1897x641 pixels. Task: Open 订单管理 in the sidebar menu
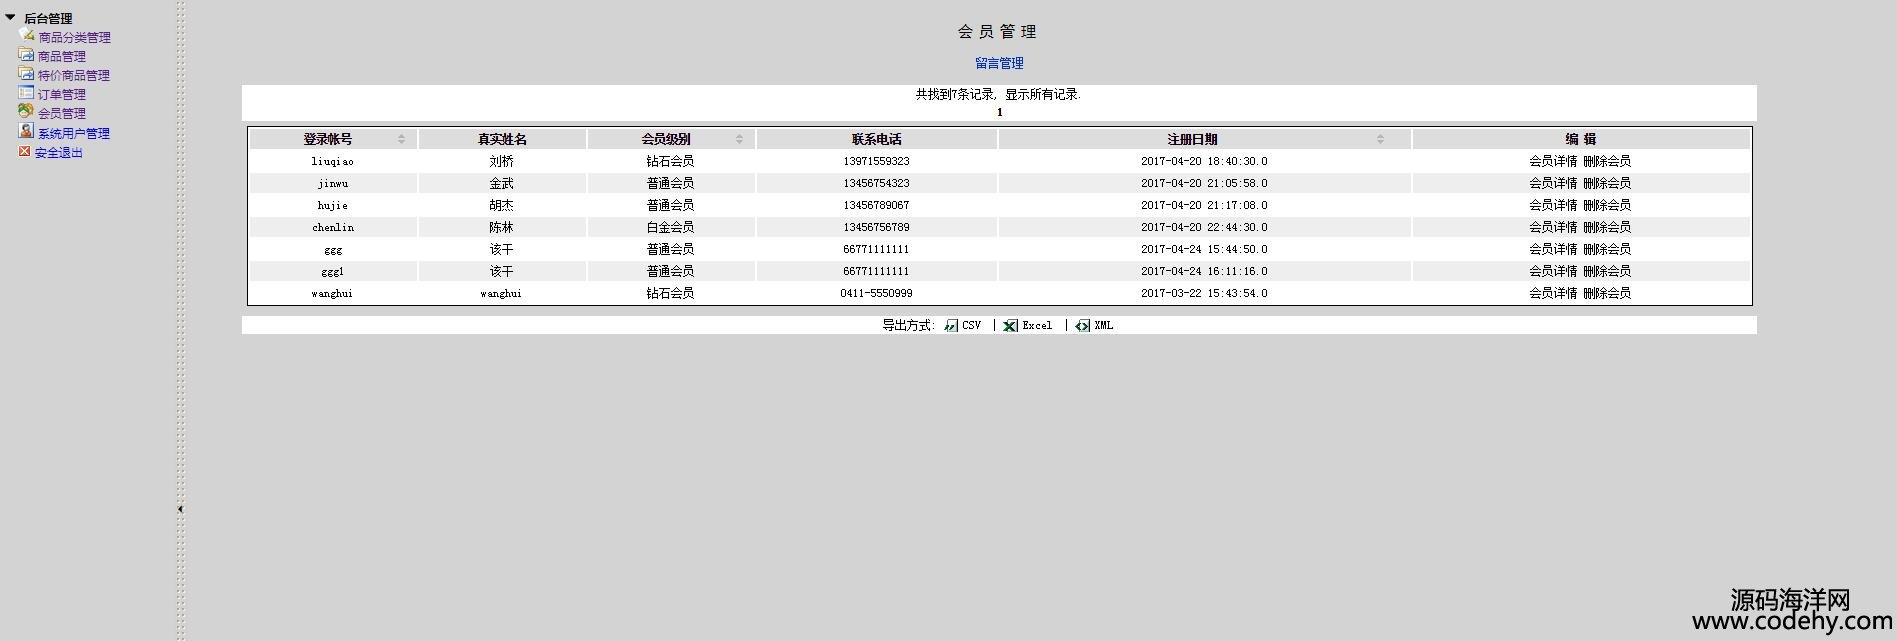(61, 94)
